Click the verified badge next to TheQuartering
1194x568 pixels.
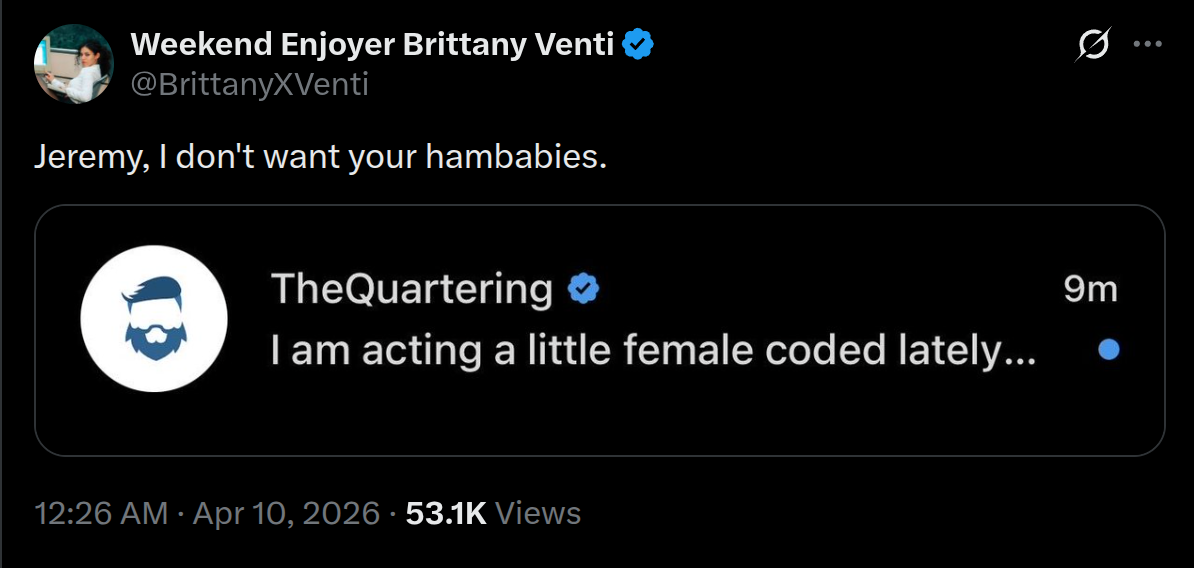(583, 289)
